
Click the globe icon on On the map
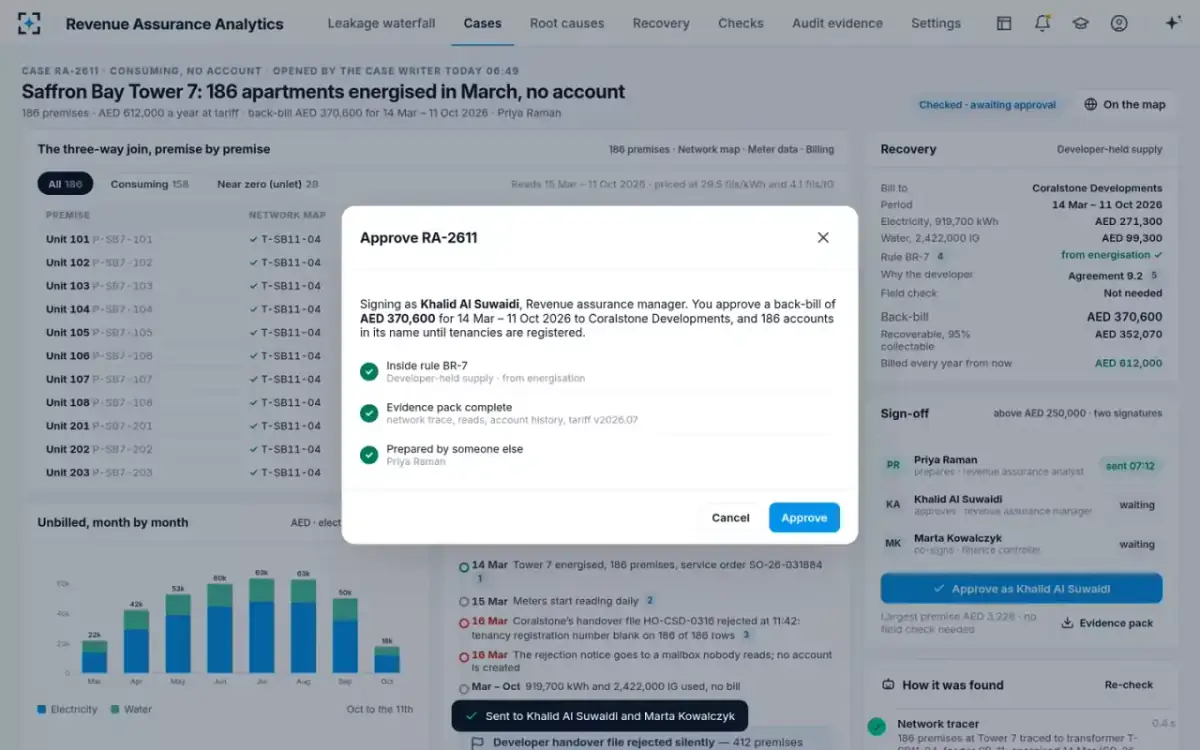tap(1091, 104)
